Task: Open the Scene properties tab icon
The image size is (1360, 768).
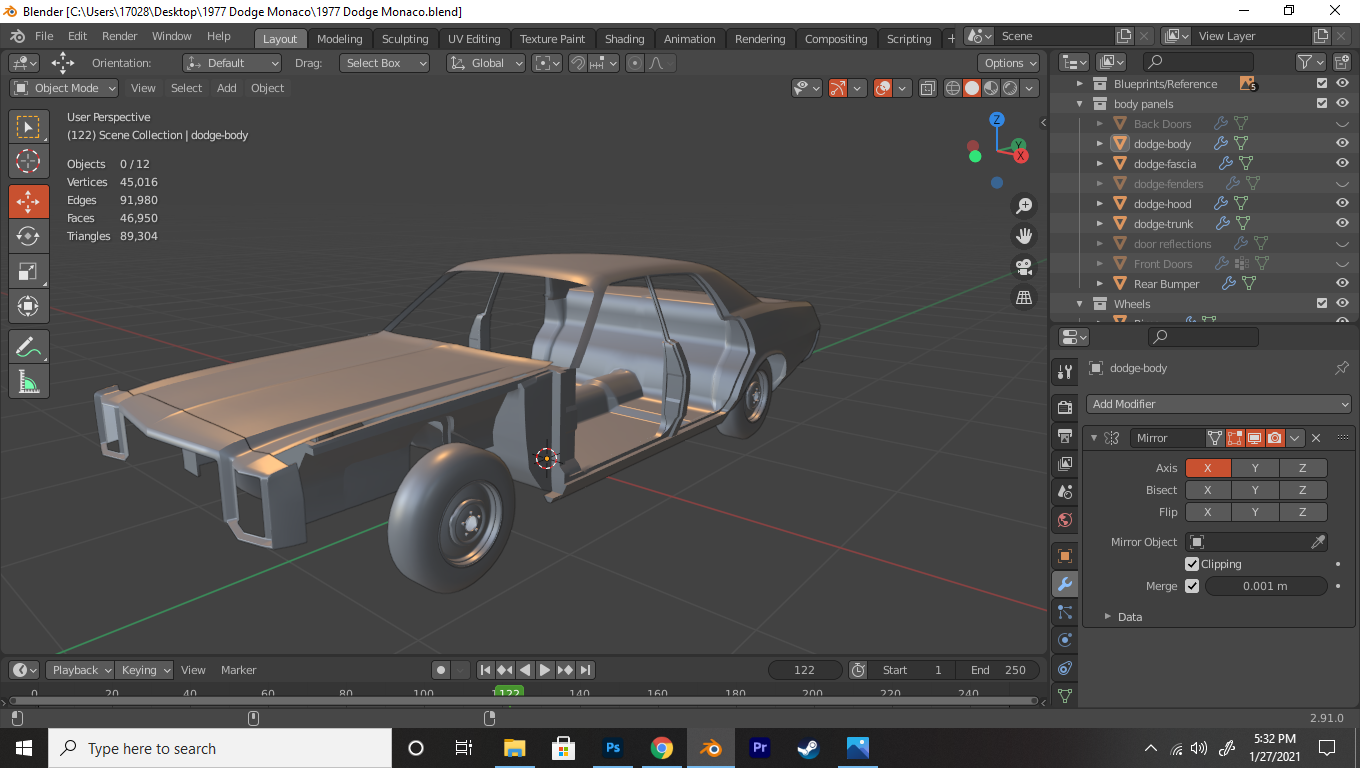Action: (1065, 492)
